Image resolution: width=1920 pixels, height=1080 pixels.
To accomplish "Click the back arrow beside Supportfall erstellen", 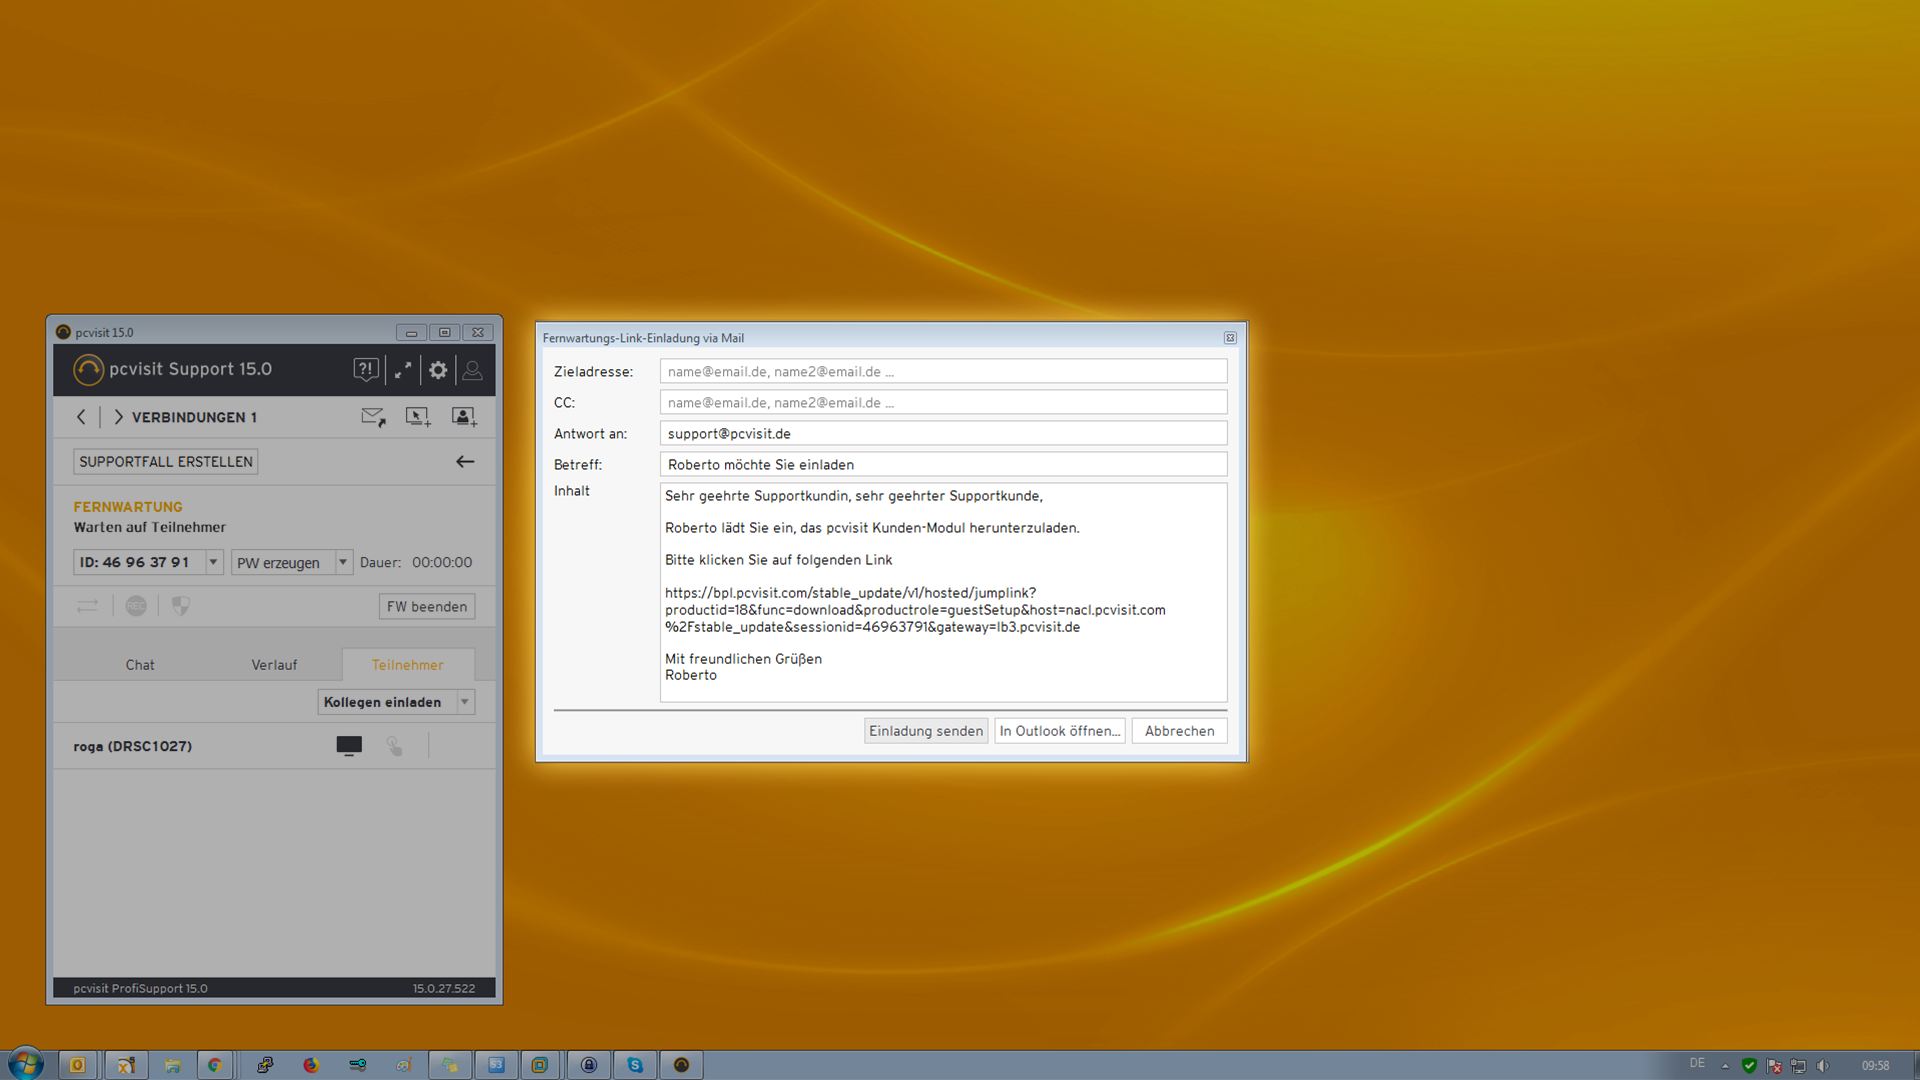I will tap(465, 461).
